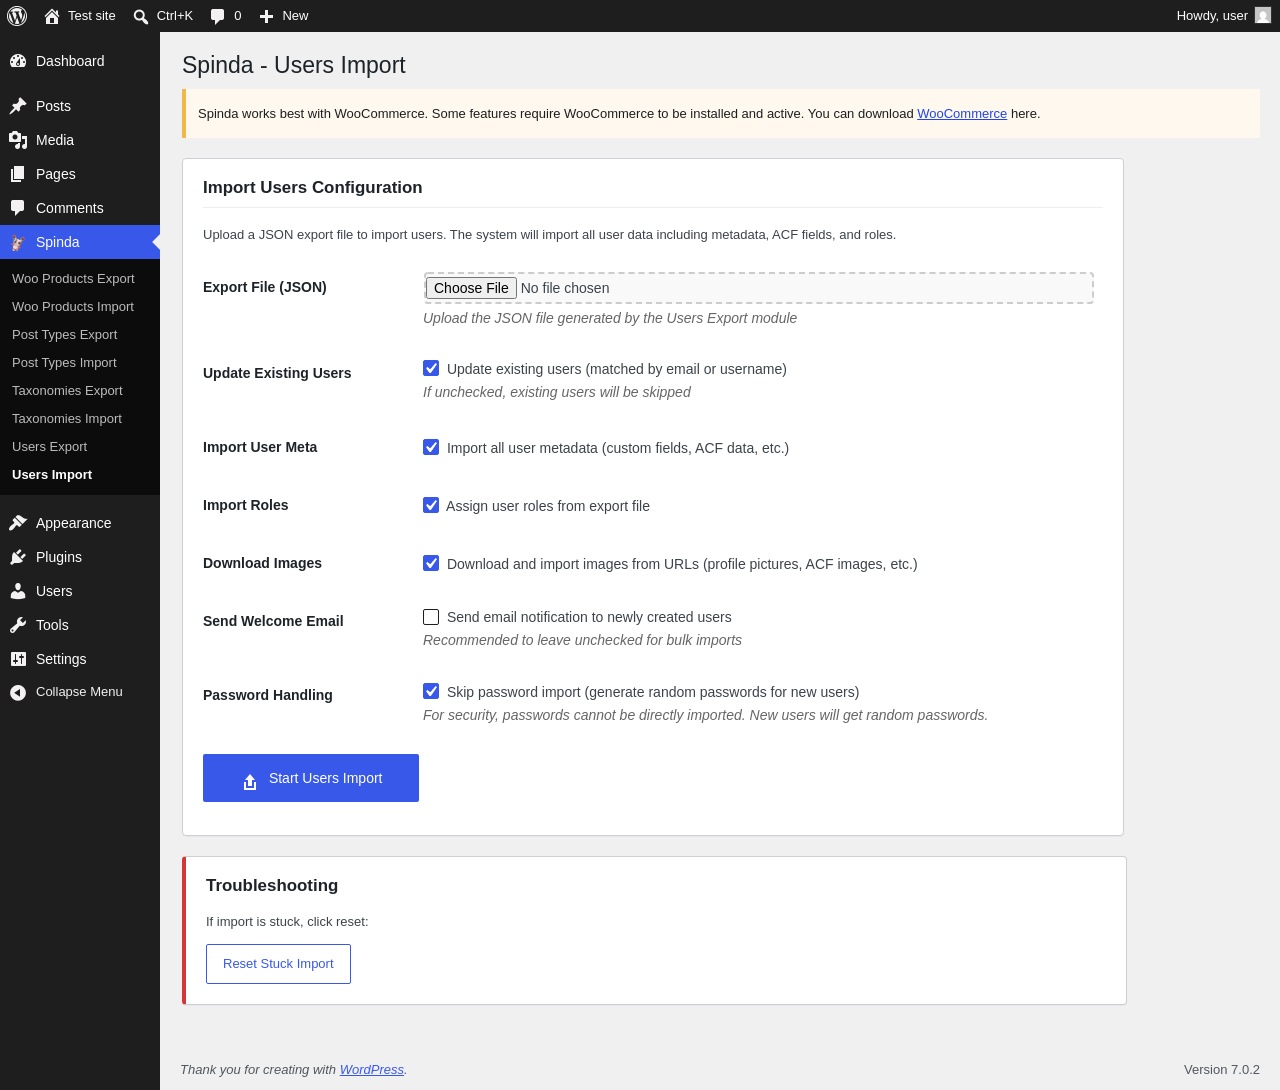Click the Import Users Configuration heading
This screenshot has height=1090, width=1280.
click(x=313, y=188)
